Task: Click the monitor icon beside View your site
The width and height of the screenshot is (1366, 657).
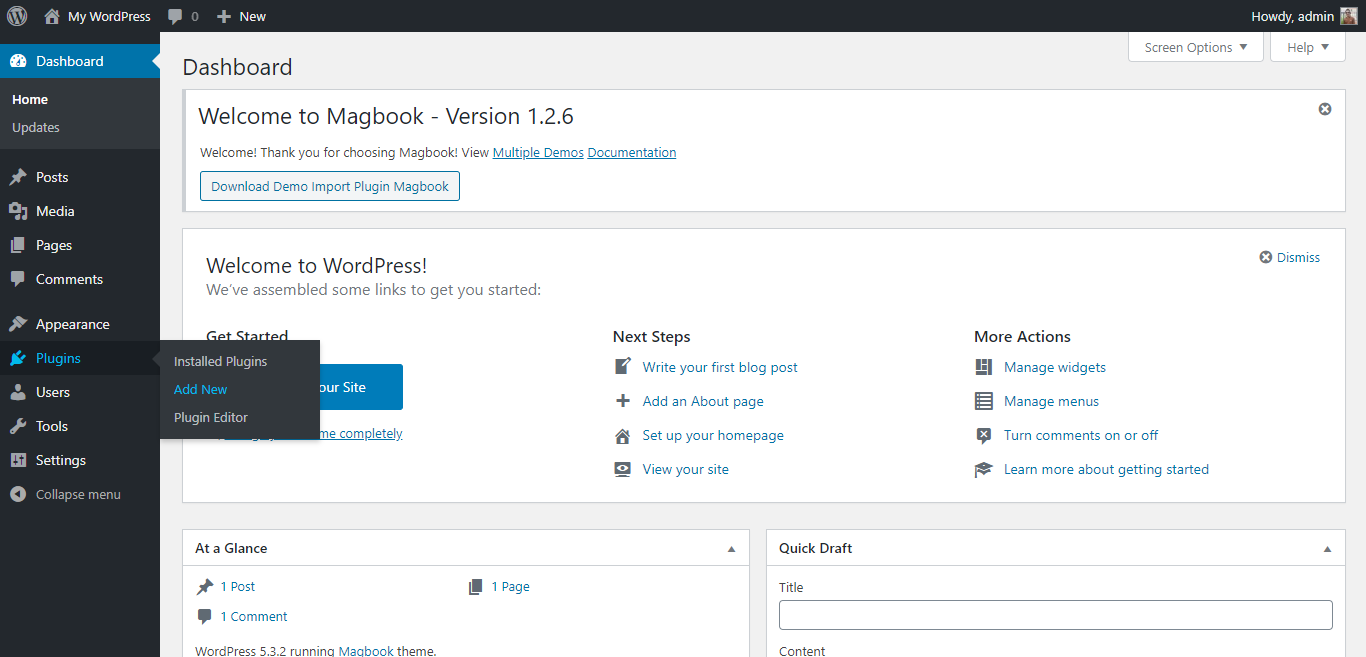Action: [623, 469]
